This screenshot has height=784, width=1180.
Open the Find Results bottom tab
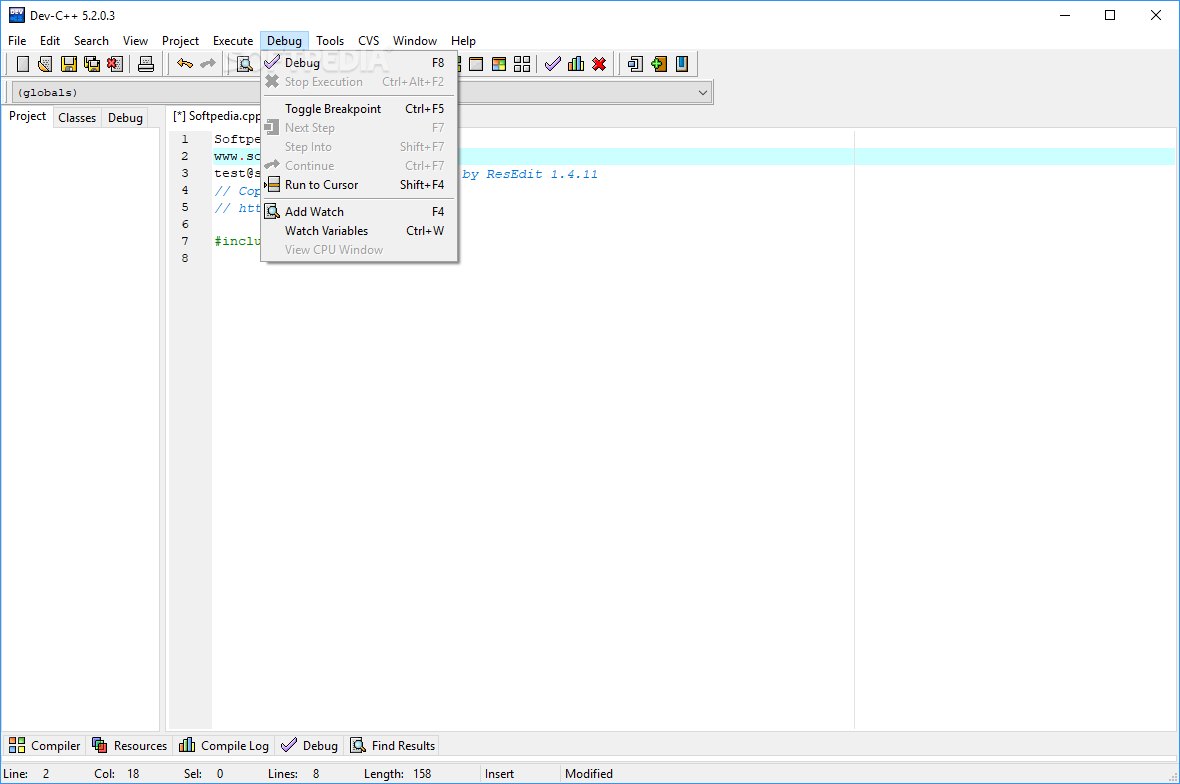click(x=392, y=746)
